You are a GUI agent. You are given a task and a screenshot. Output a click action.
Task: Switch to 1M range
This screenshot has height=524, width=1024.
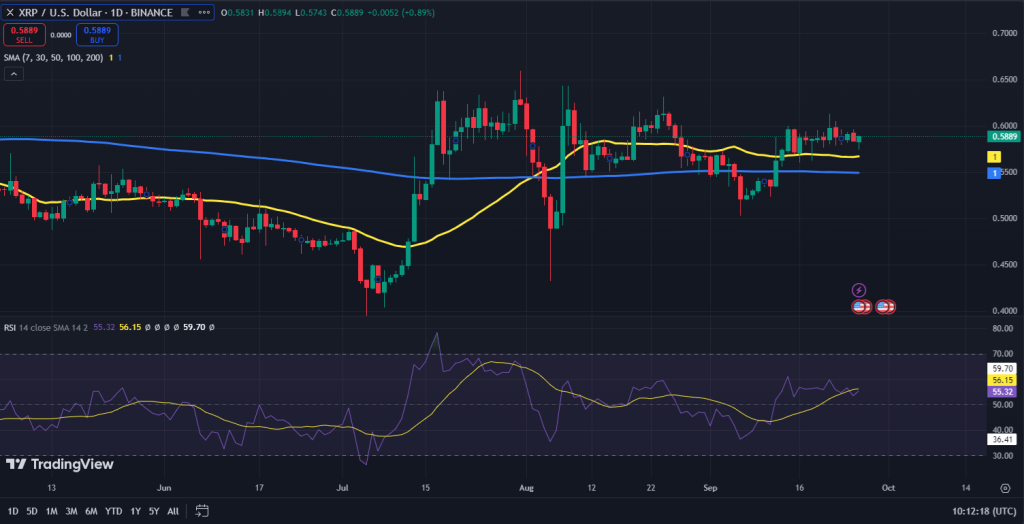52,510
